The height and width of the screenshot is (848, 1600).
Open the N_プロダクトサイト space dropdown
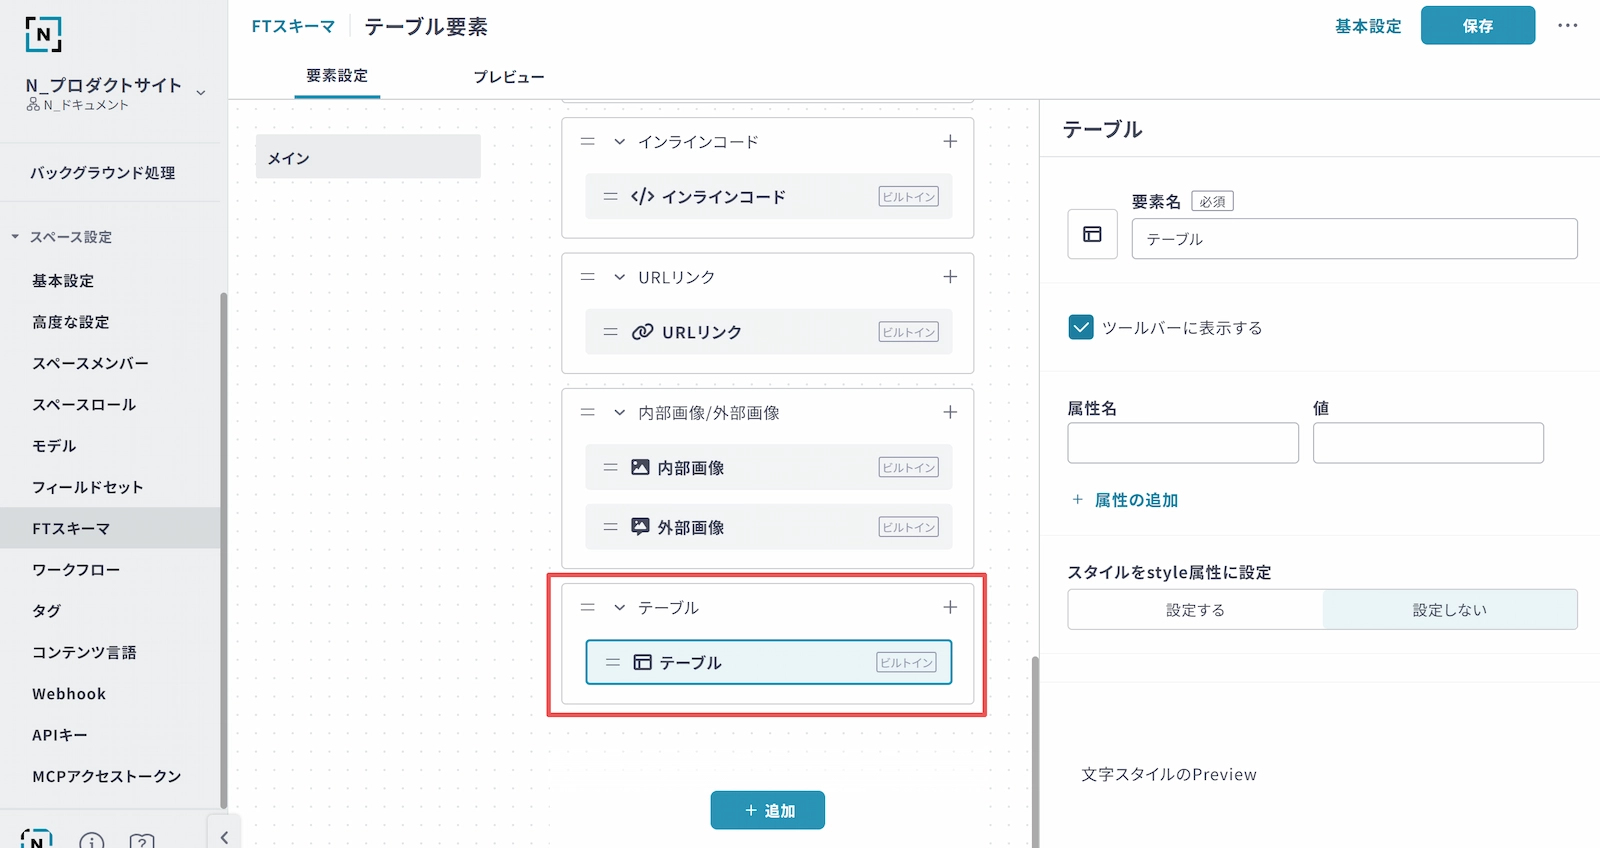point(201,92)
